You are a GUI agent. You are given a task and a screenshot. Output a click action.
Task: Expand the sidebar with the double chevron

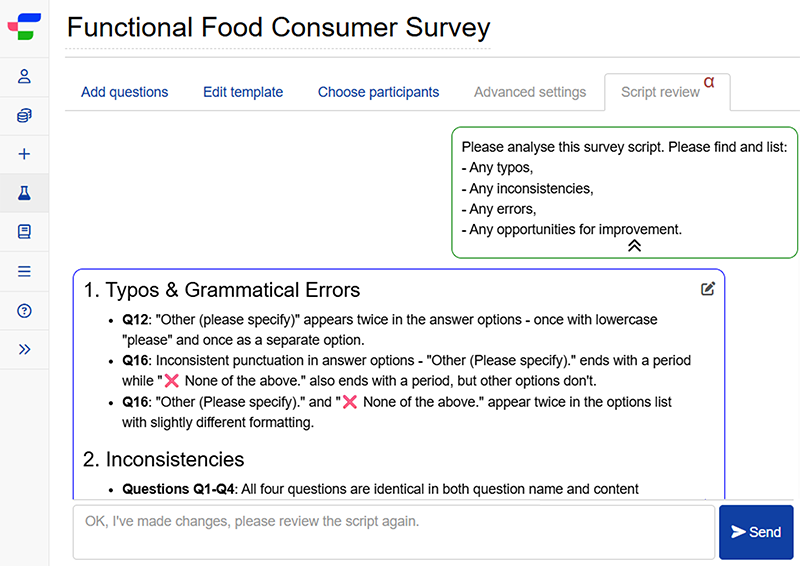click(25, 349)
